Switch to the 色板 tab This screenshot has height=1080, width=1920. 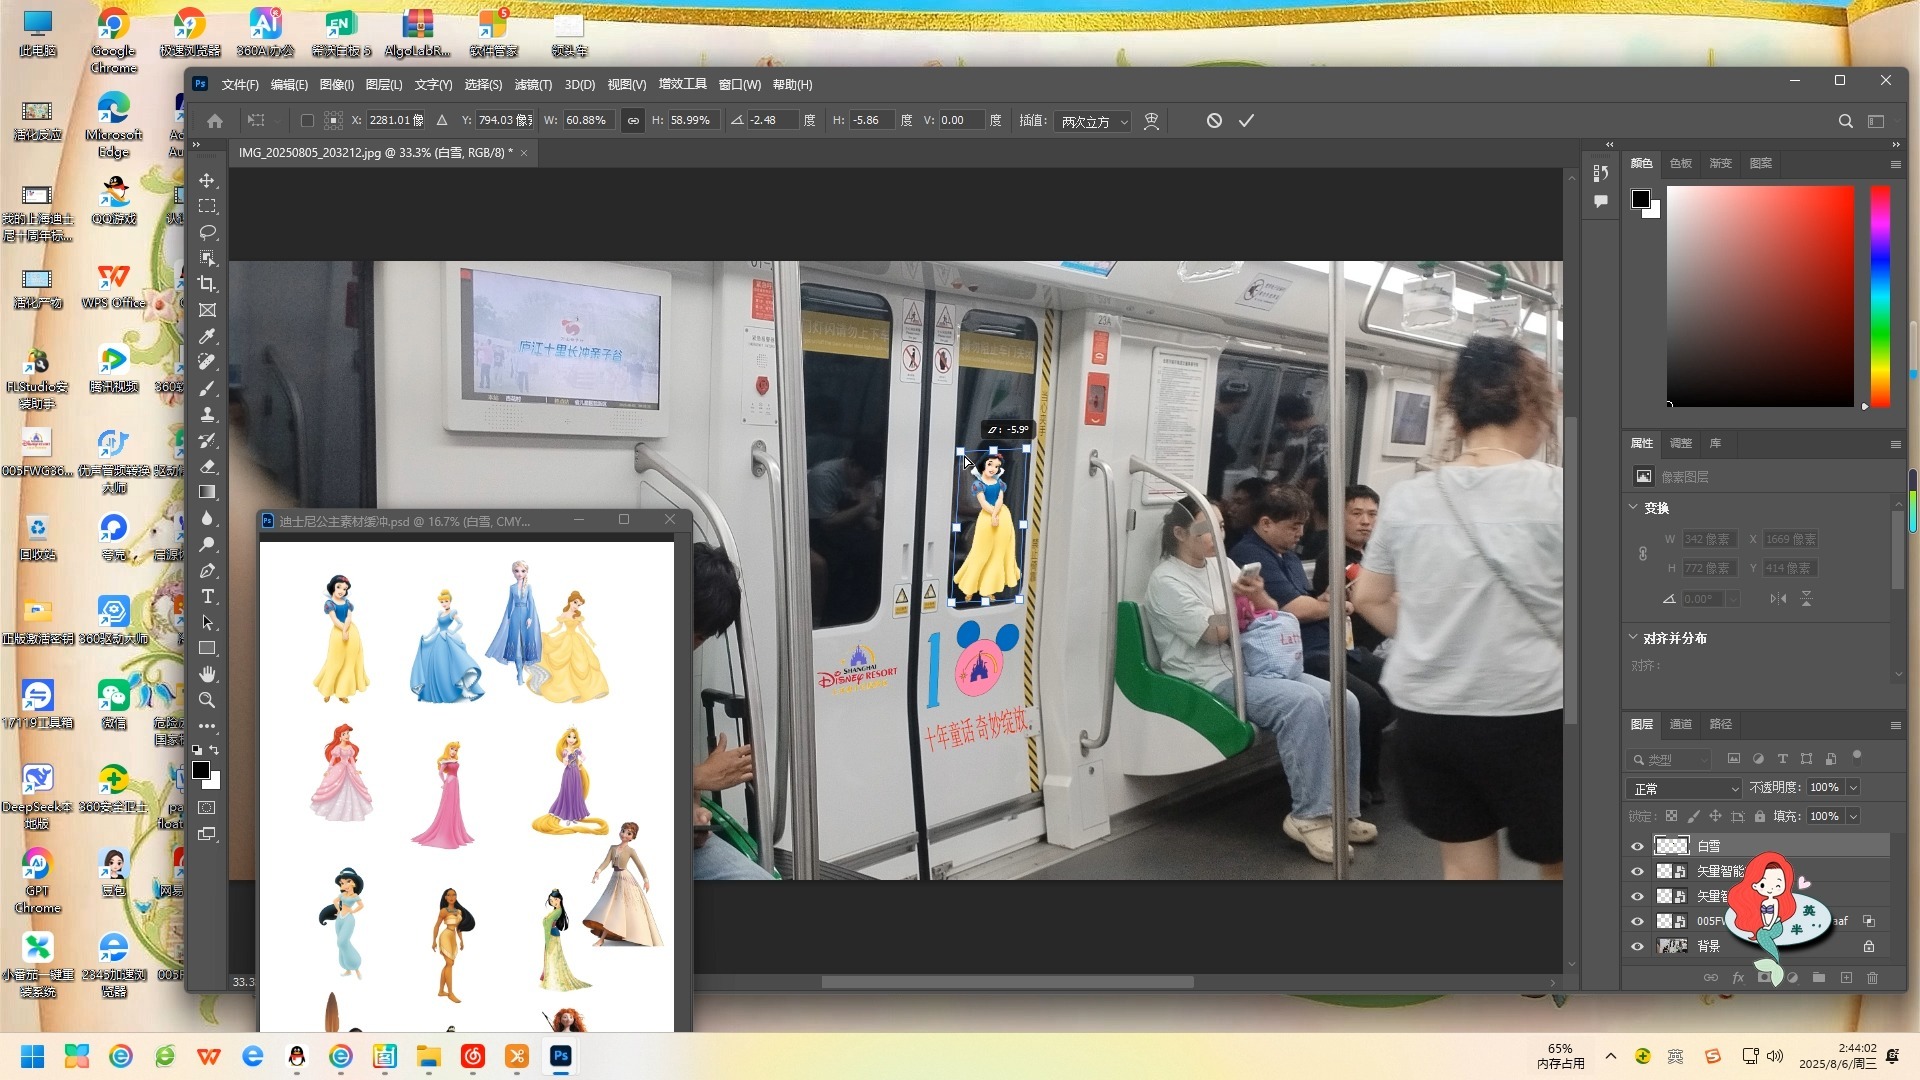click(x=1681, y=163)
